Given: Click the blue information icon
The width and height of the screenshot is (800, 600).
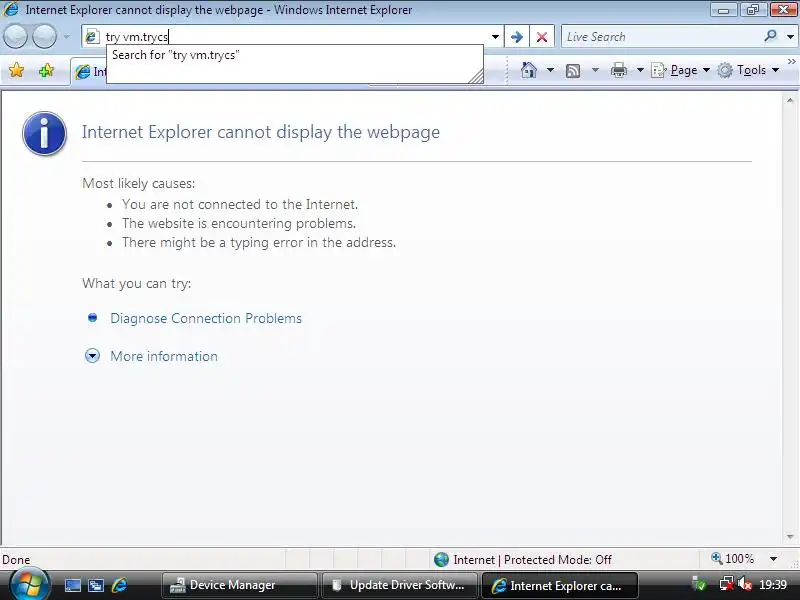Looking at the screenshot, I should (x=44, y=134).
